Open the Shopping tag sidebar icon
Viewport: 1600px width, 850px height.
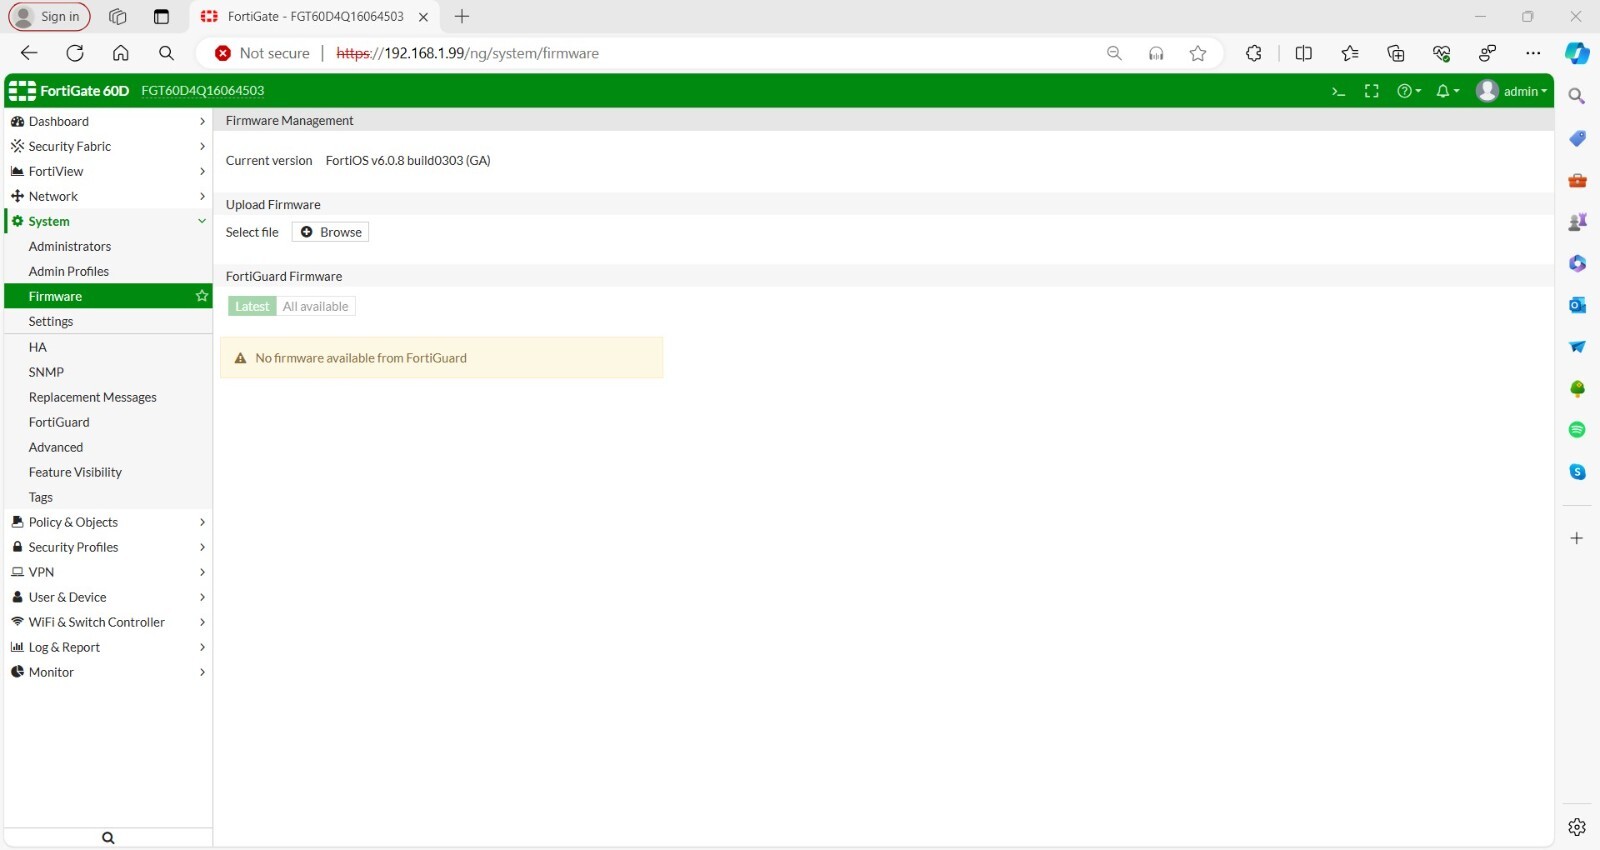[1577, 138]
